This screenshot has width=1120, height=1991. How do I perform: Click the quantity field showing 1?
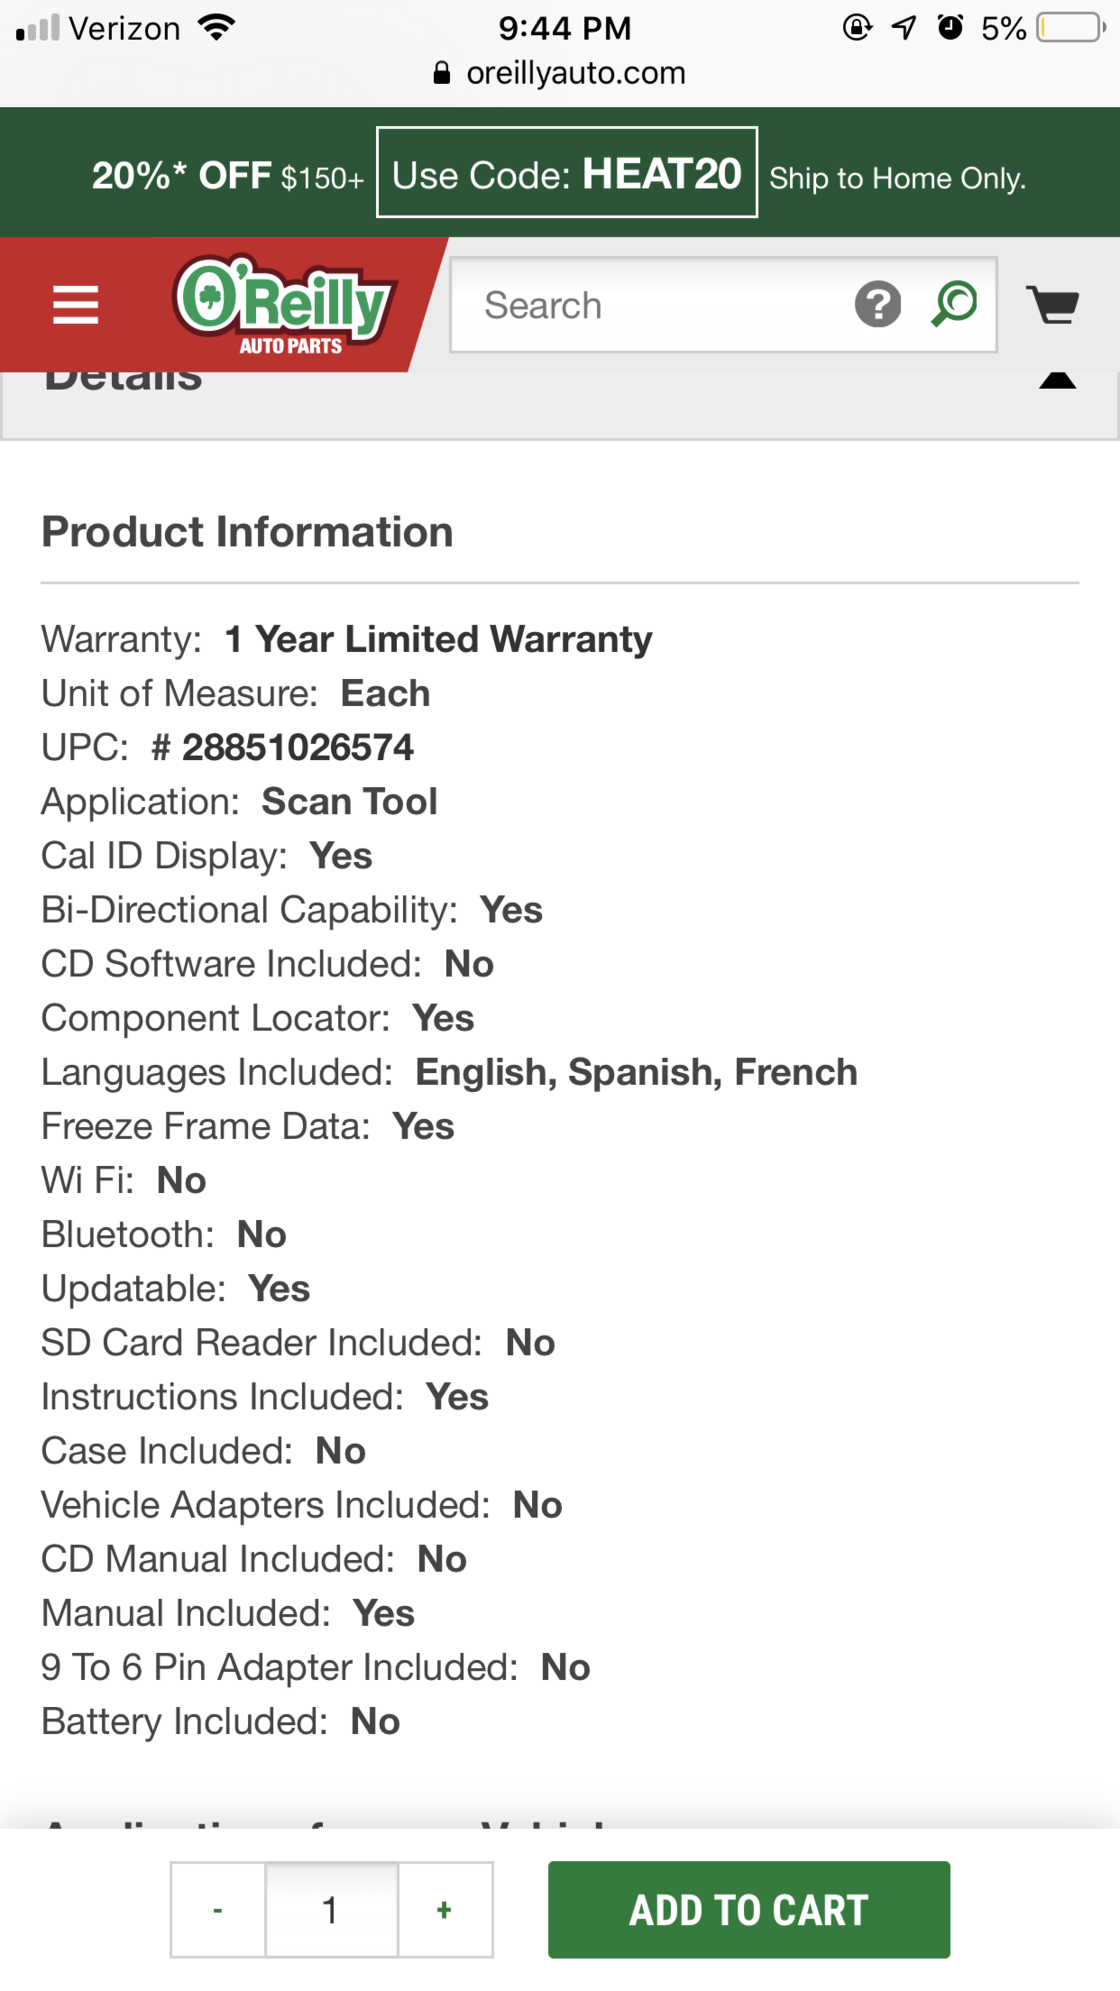(331, 1910)
